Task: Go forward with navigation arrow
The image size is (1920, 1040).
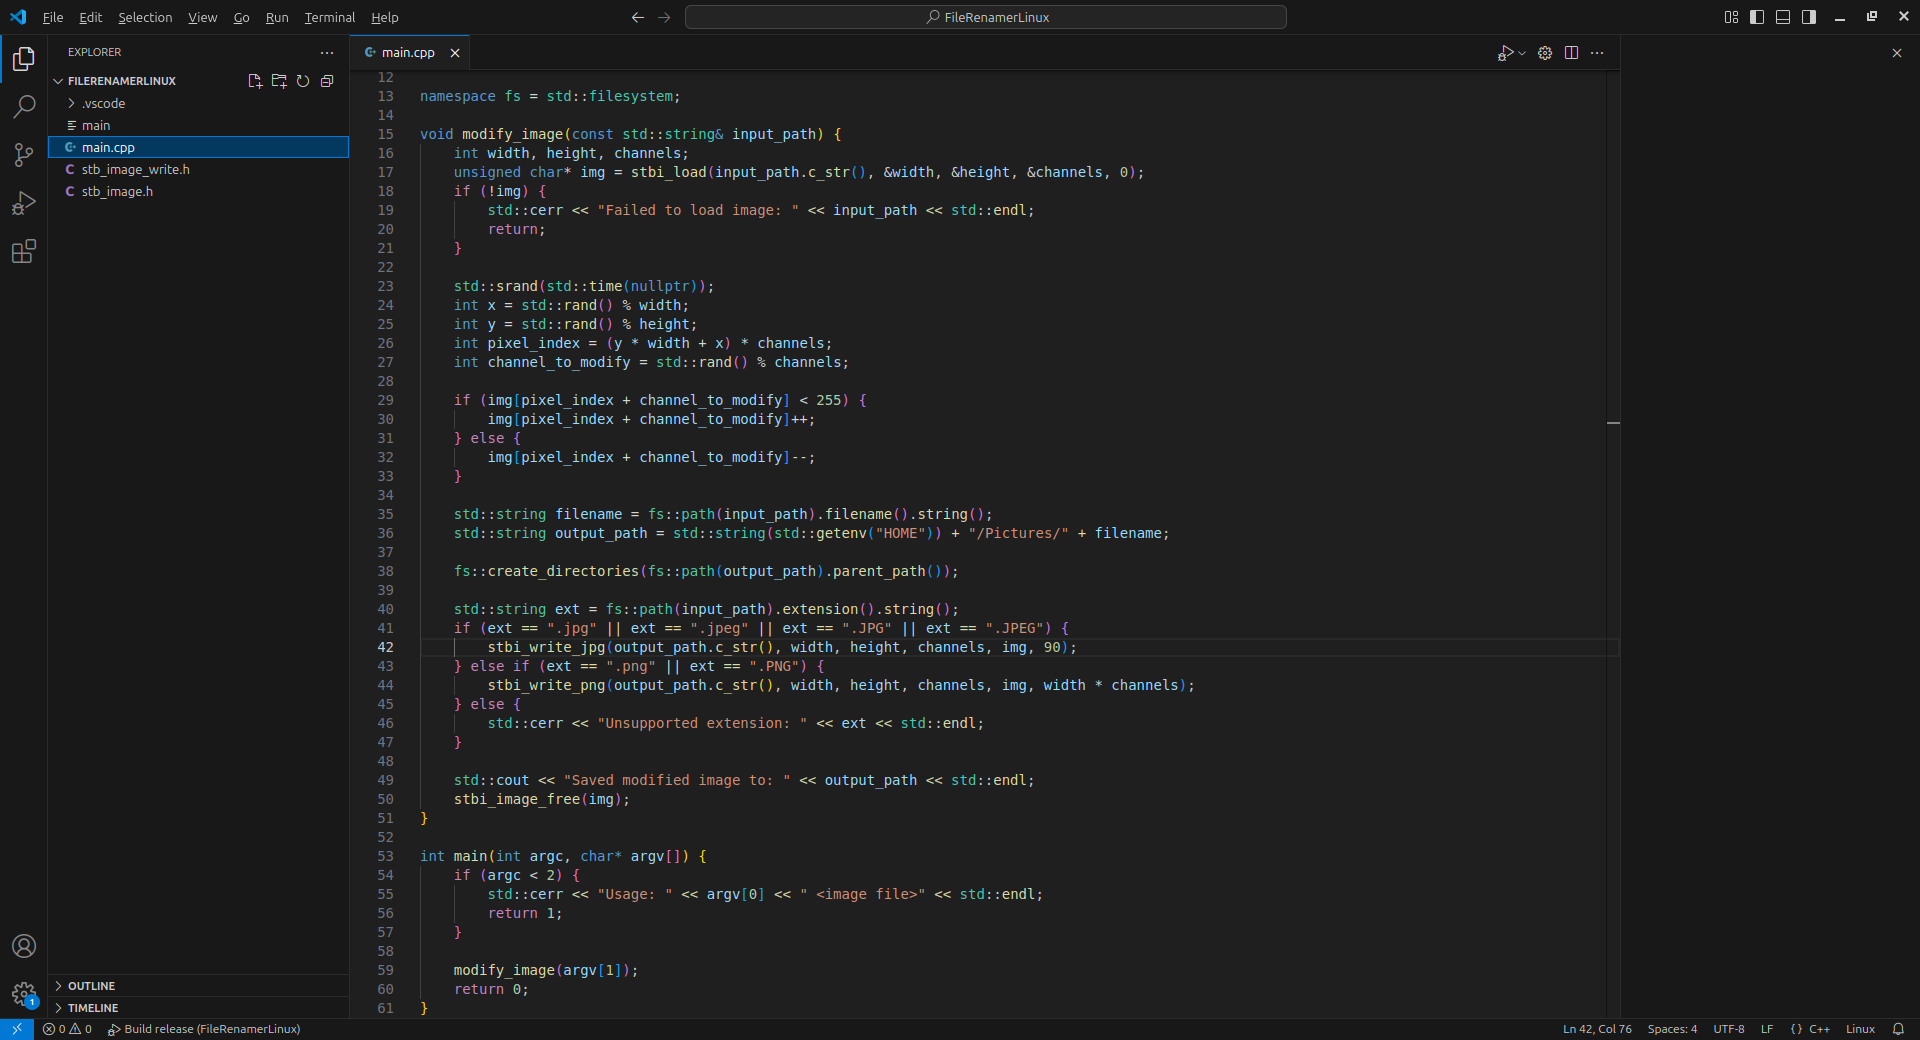Action: (x=664, y=17)
